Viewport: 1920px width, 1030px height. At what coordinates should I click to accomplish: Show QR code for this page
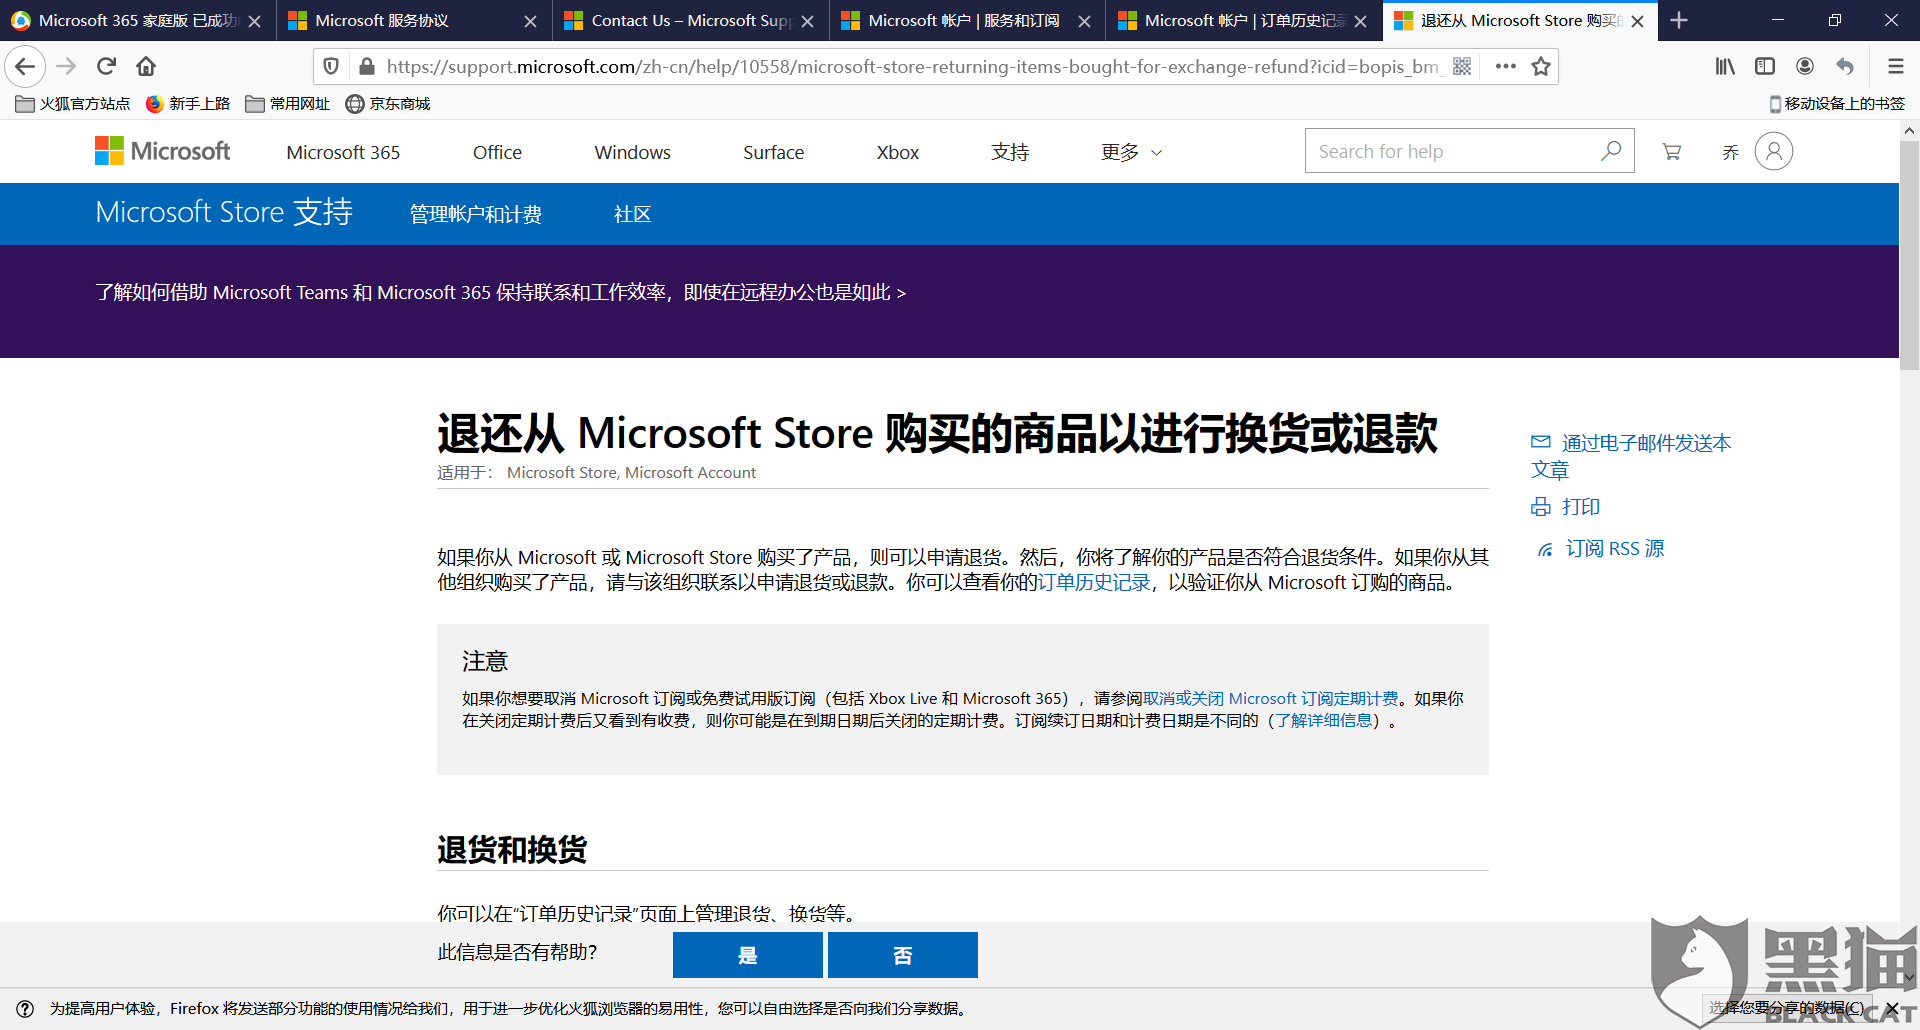click(x=1462, y=67)
